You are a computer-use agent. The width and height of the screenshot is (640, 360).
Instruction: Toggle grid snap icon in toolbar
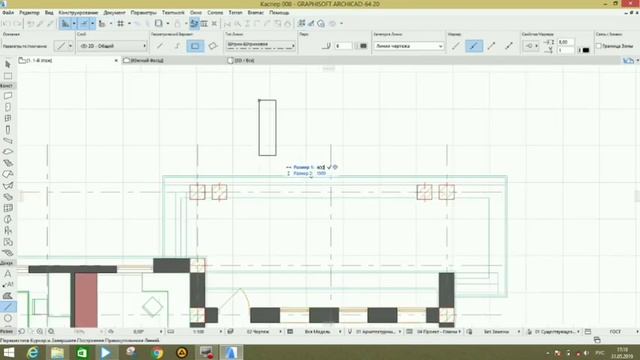pos(120,24)
